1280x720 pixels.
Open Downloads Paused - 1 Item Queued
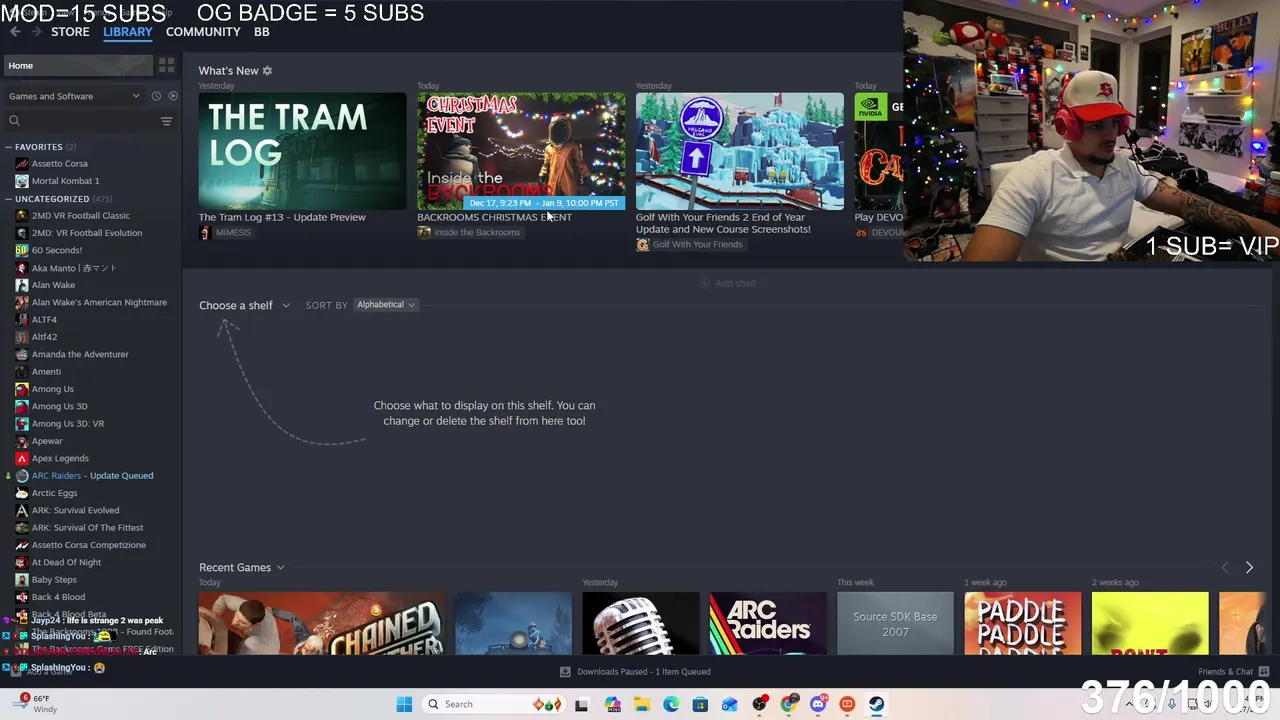[x=643, y=672]
